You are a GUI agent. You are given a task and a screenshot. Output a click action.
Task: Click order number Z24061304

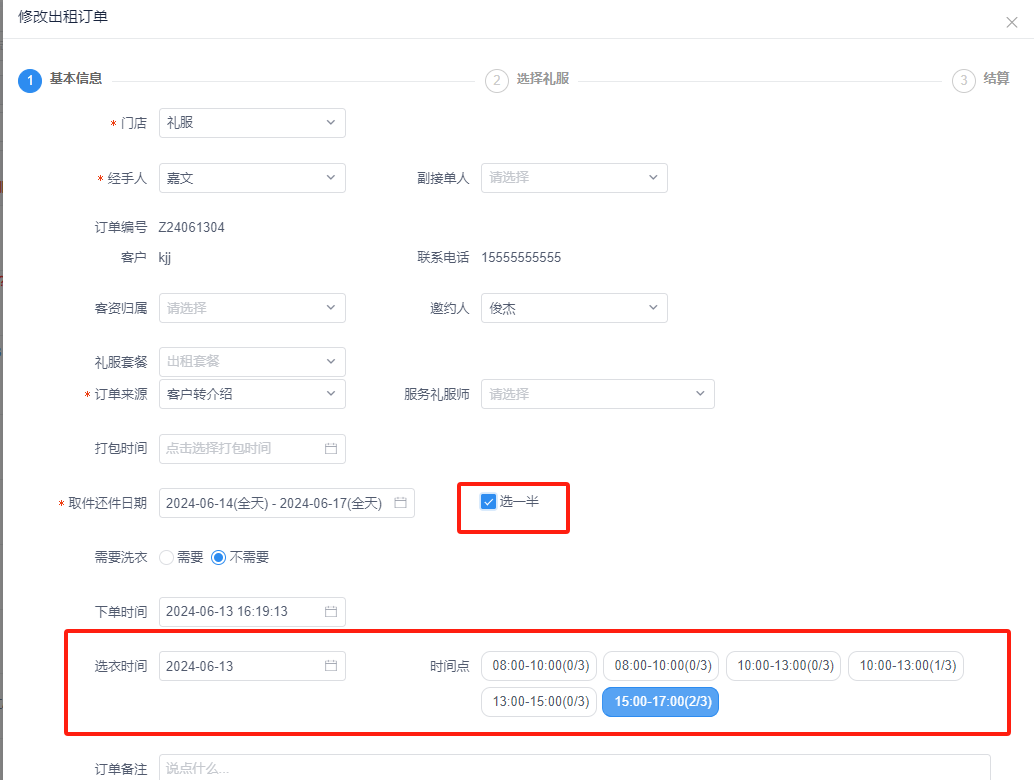191,227
